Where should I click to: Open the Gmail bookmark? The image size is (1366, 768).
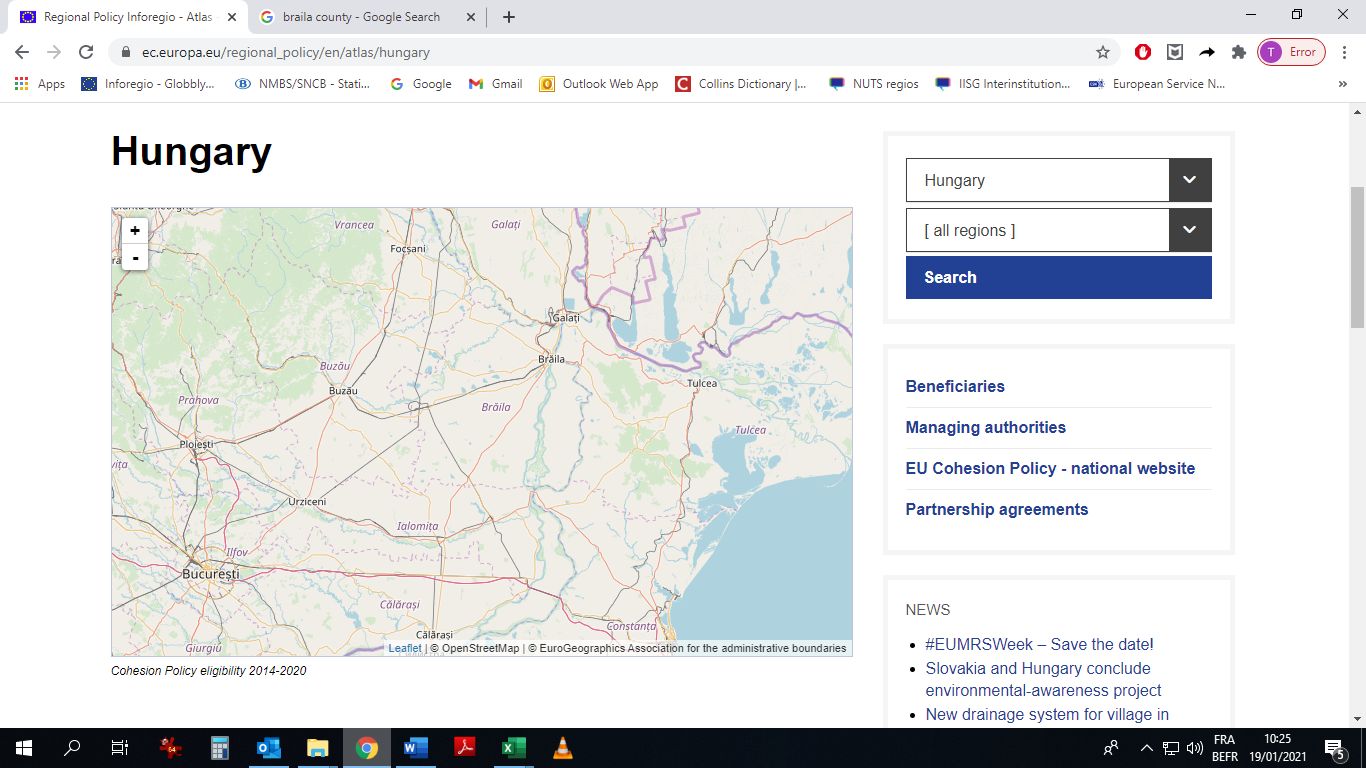(495, 84)
